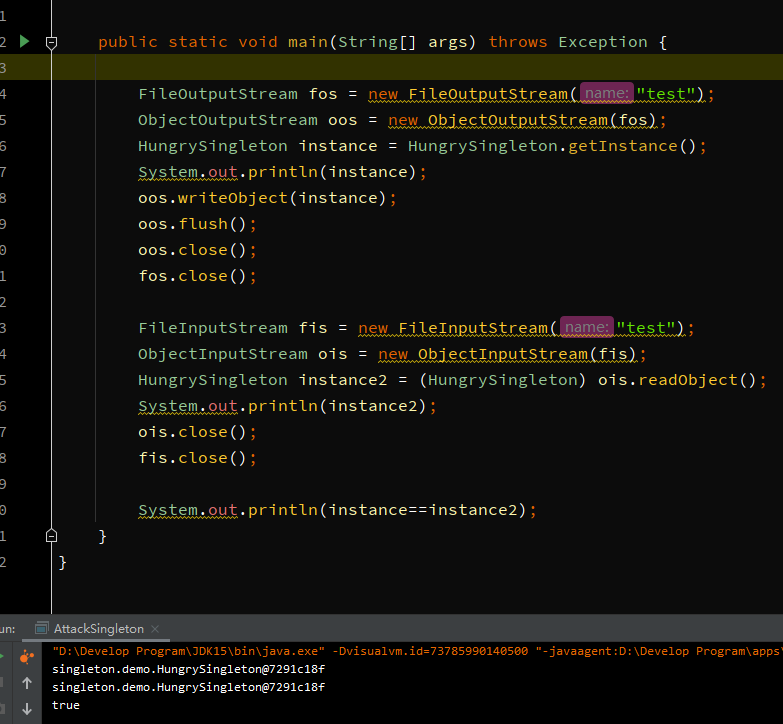
Task: Click the down arrow in run console
Action: 27,709
